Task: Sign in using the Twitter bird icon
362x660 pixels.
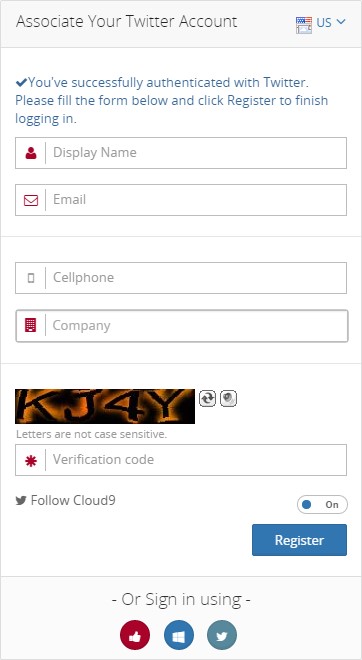Action: coord(222,635)
